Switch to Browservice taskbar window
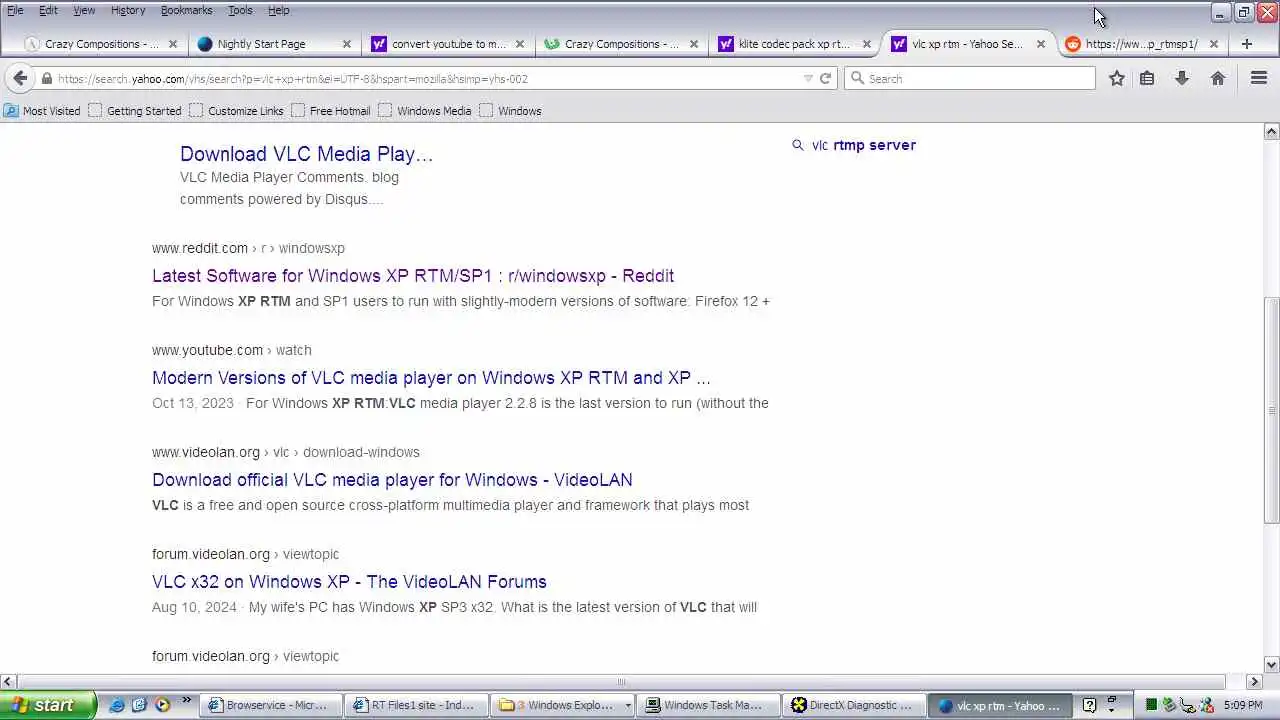 (271, 705)
